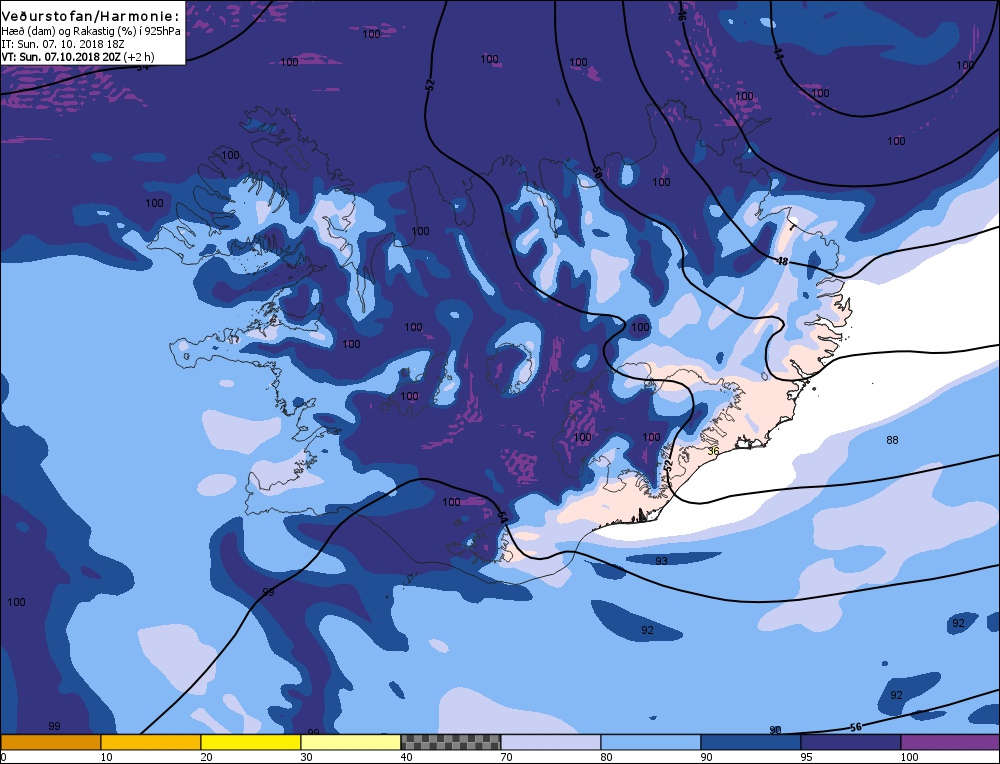
Task: Click the '56' contour line label
Action: 856,727
